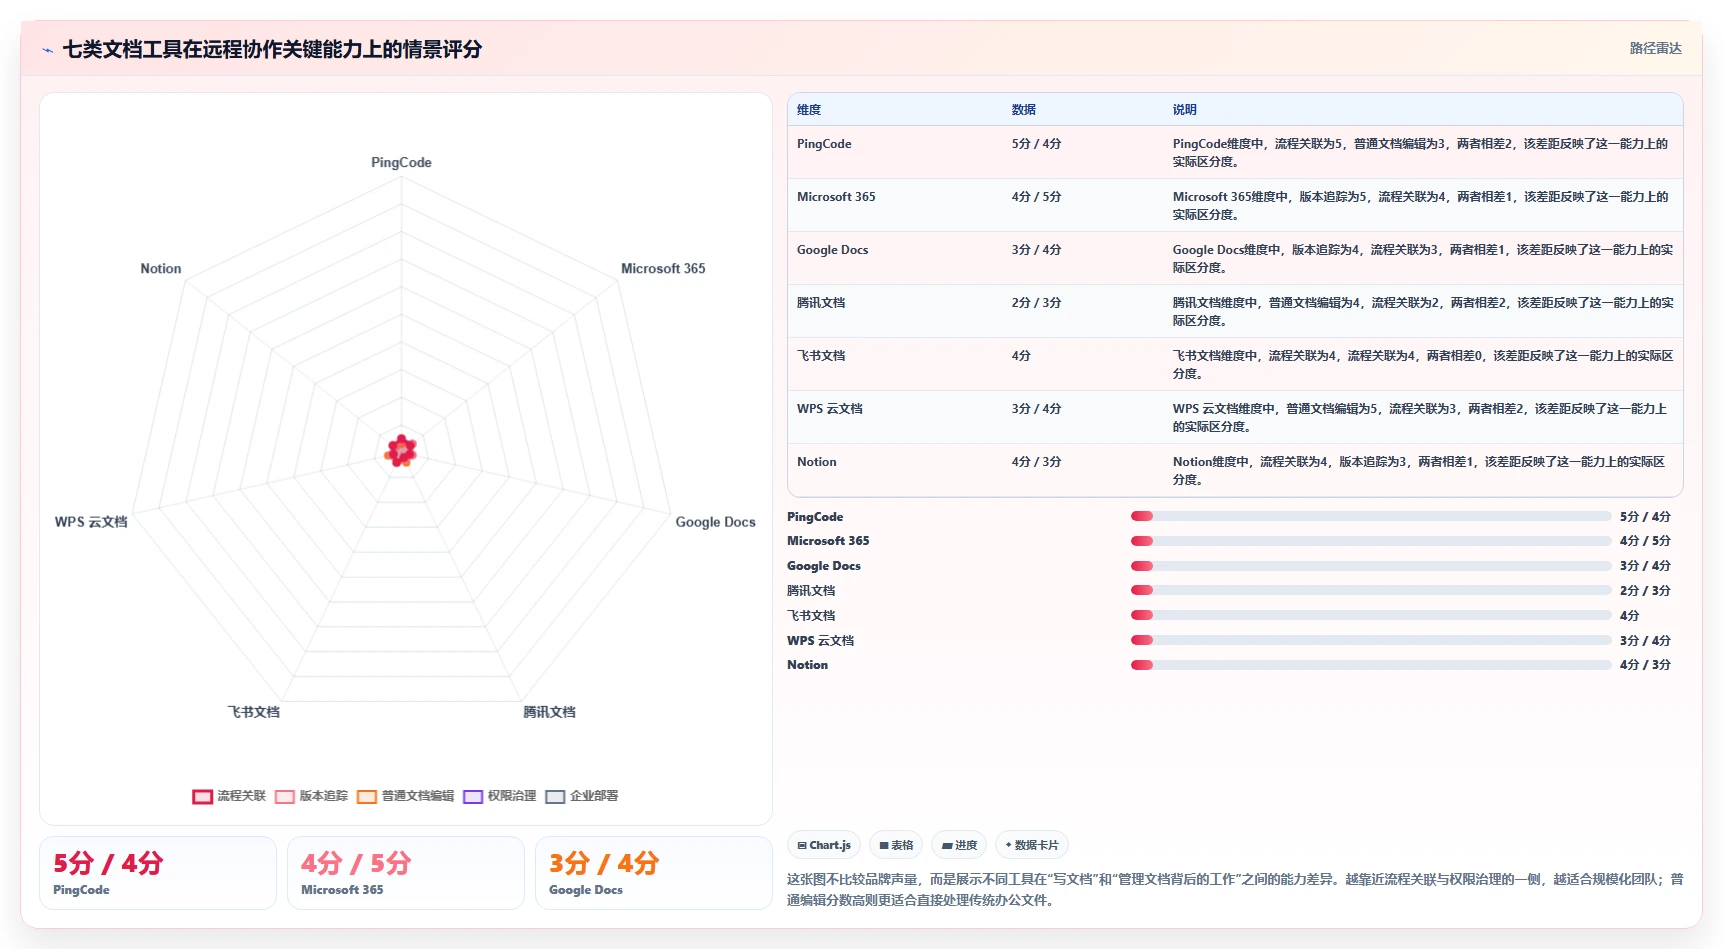Click the PingCode progress bar
This screenshot has height=949, width=1723.
tap(1371, 517)
